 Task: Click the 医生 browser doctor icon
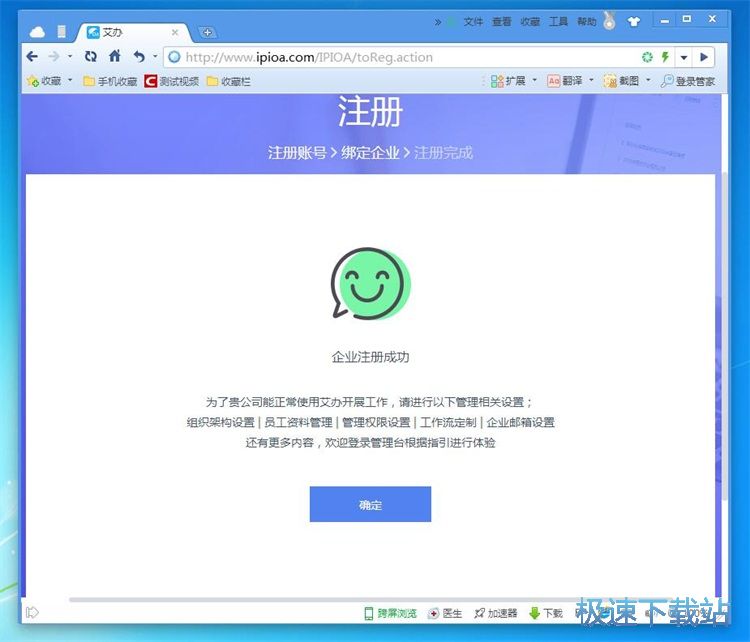444,613
